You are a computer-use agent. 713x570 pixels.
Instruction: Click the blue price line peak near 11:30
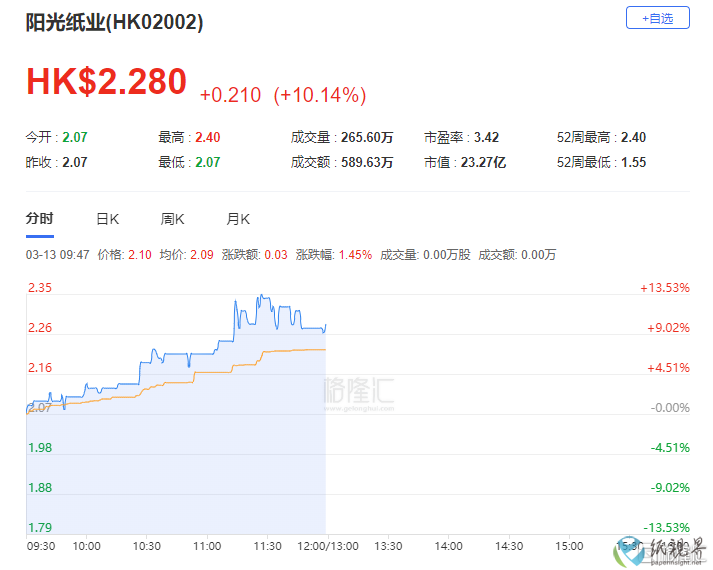click(261, 295)
